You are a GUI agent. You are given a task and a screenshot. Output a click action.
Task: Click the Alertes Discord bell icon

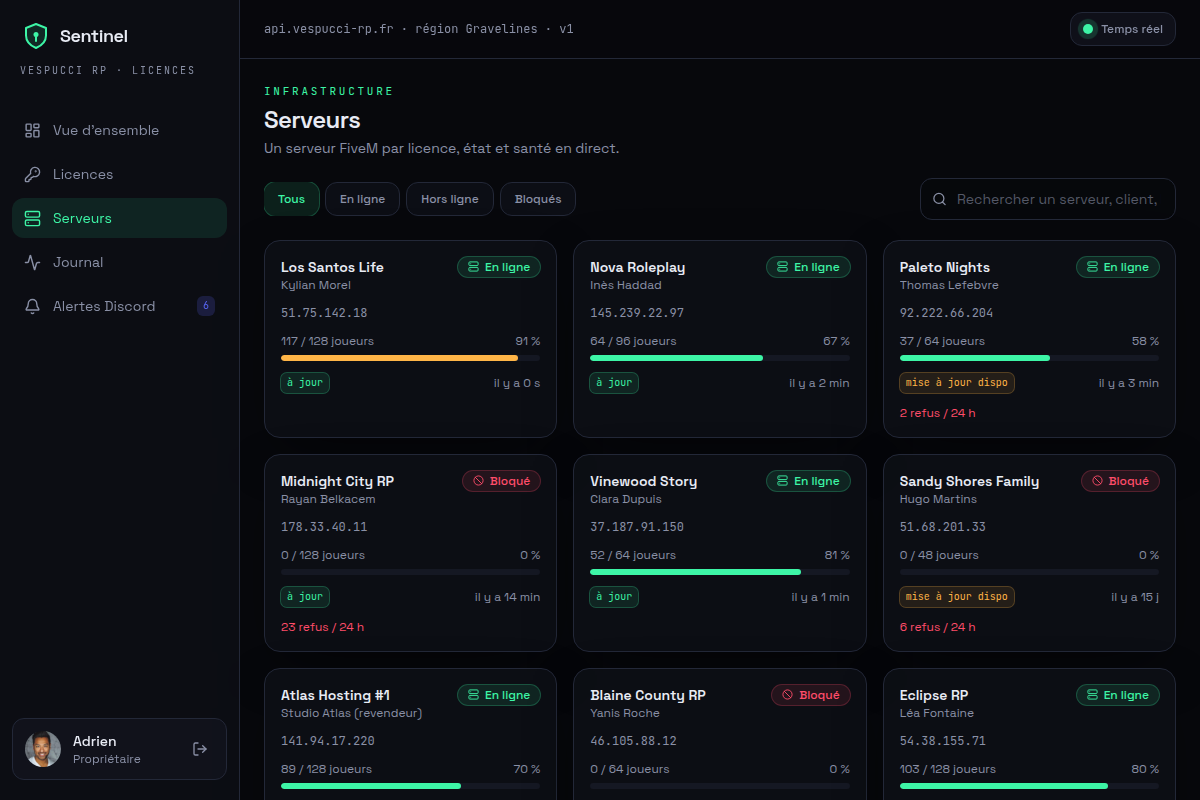pos(33,306)
